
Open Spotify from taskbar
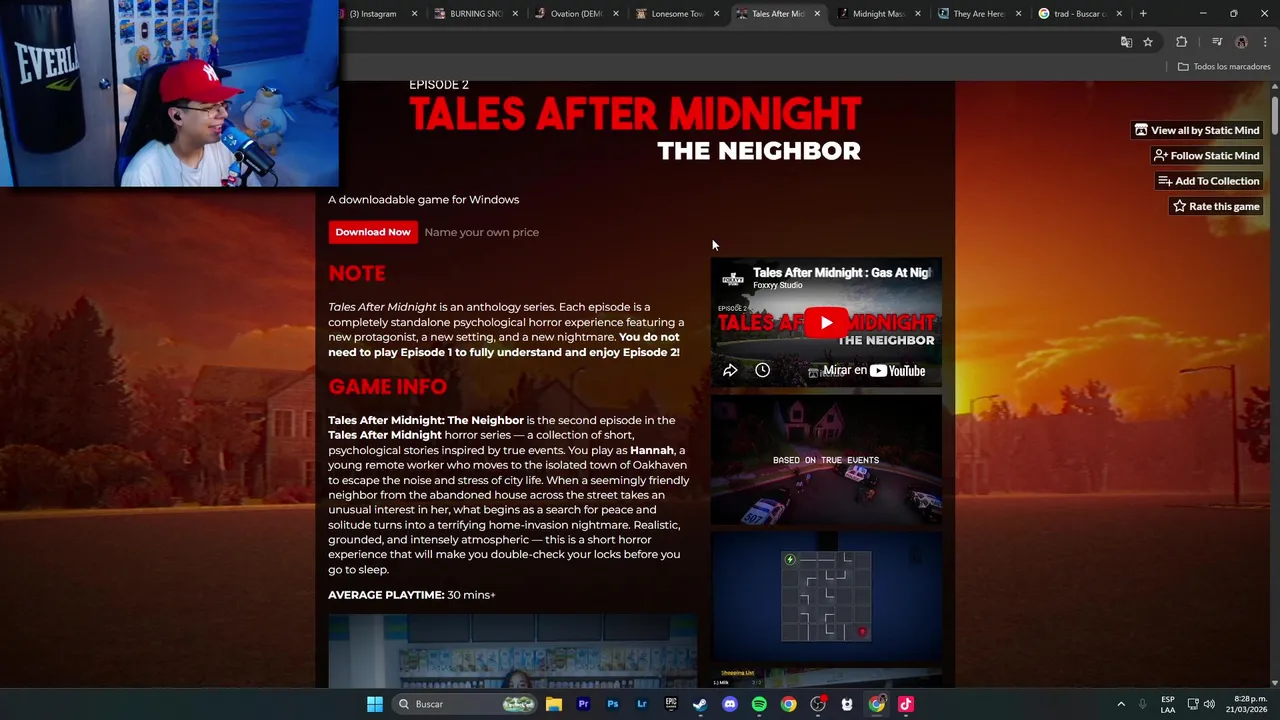click(759, 704)
